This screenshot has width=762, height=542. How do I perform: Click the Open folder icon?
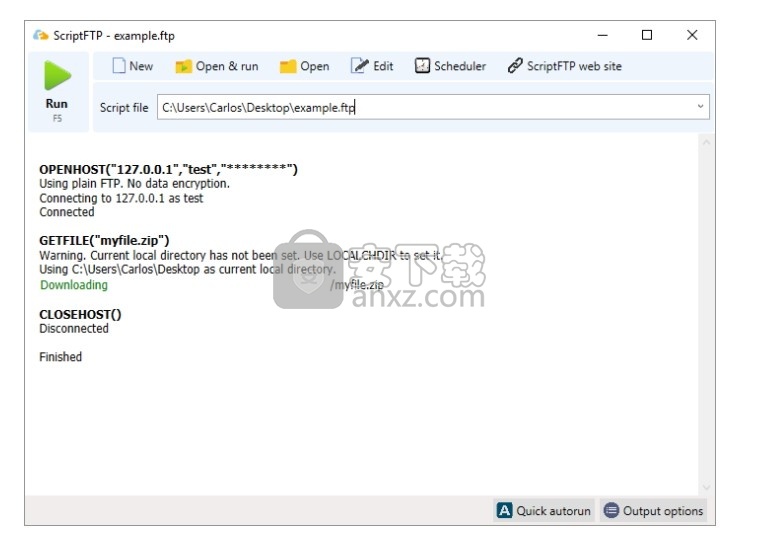coord(288,66)
